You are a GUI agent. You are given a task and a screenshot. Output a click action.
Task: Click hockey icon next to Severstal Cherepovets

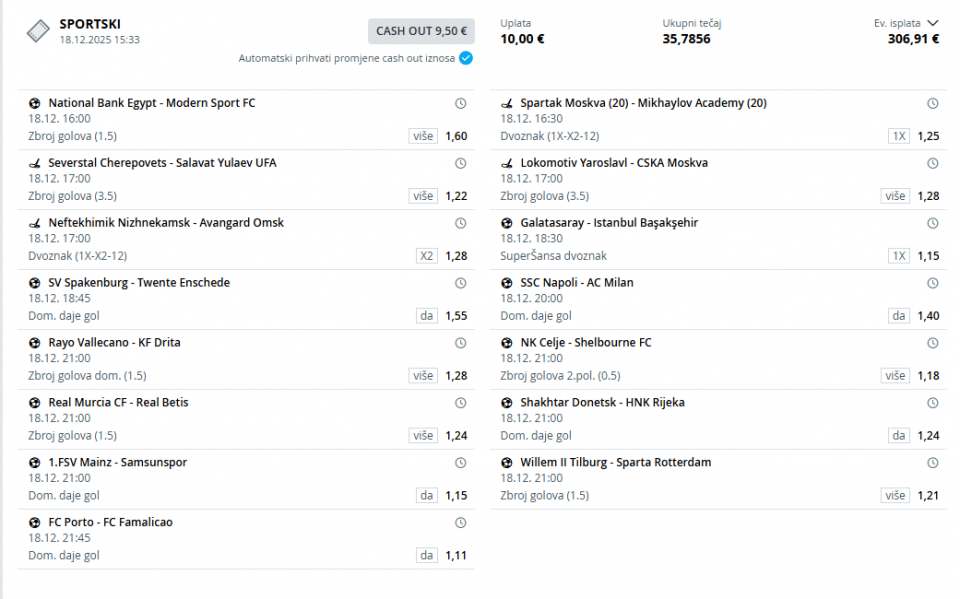[x=34, y=163]
